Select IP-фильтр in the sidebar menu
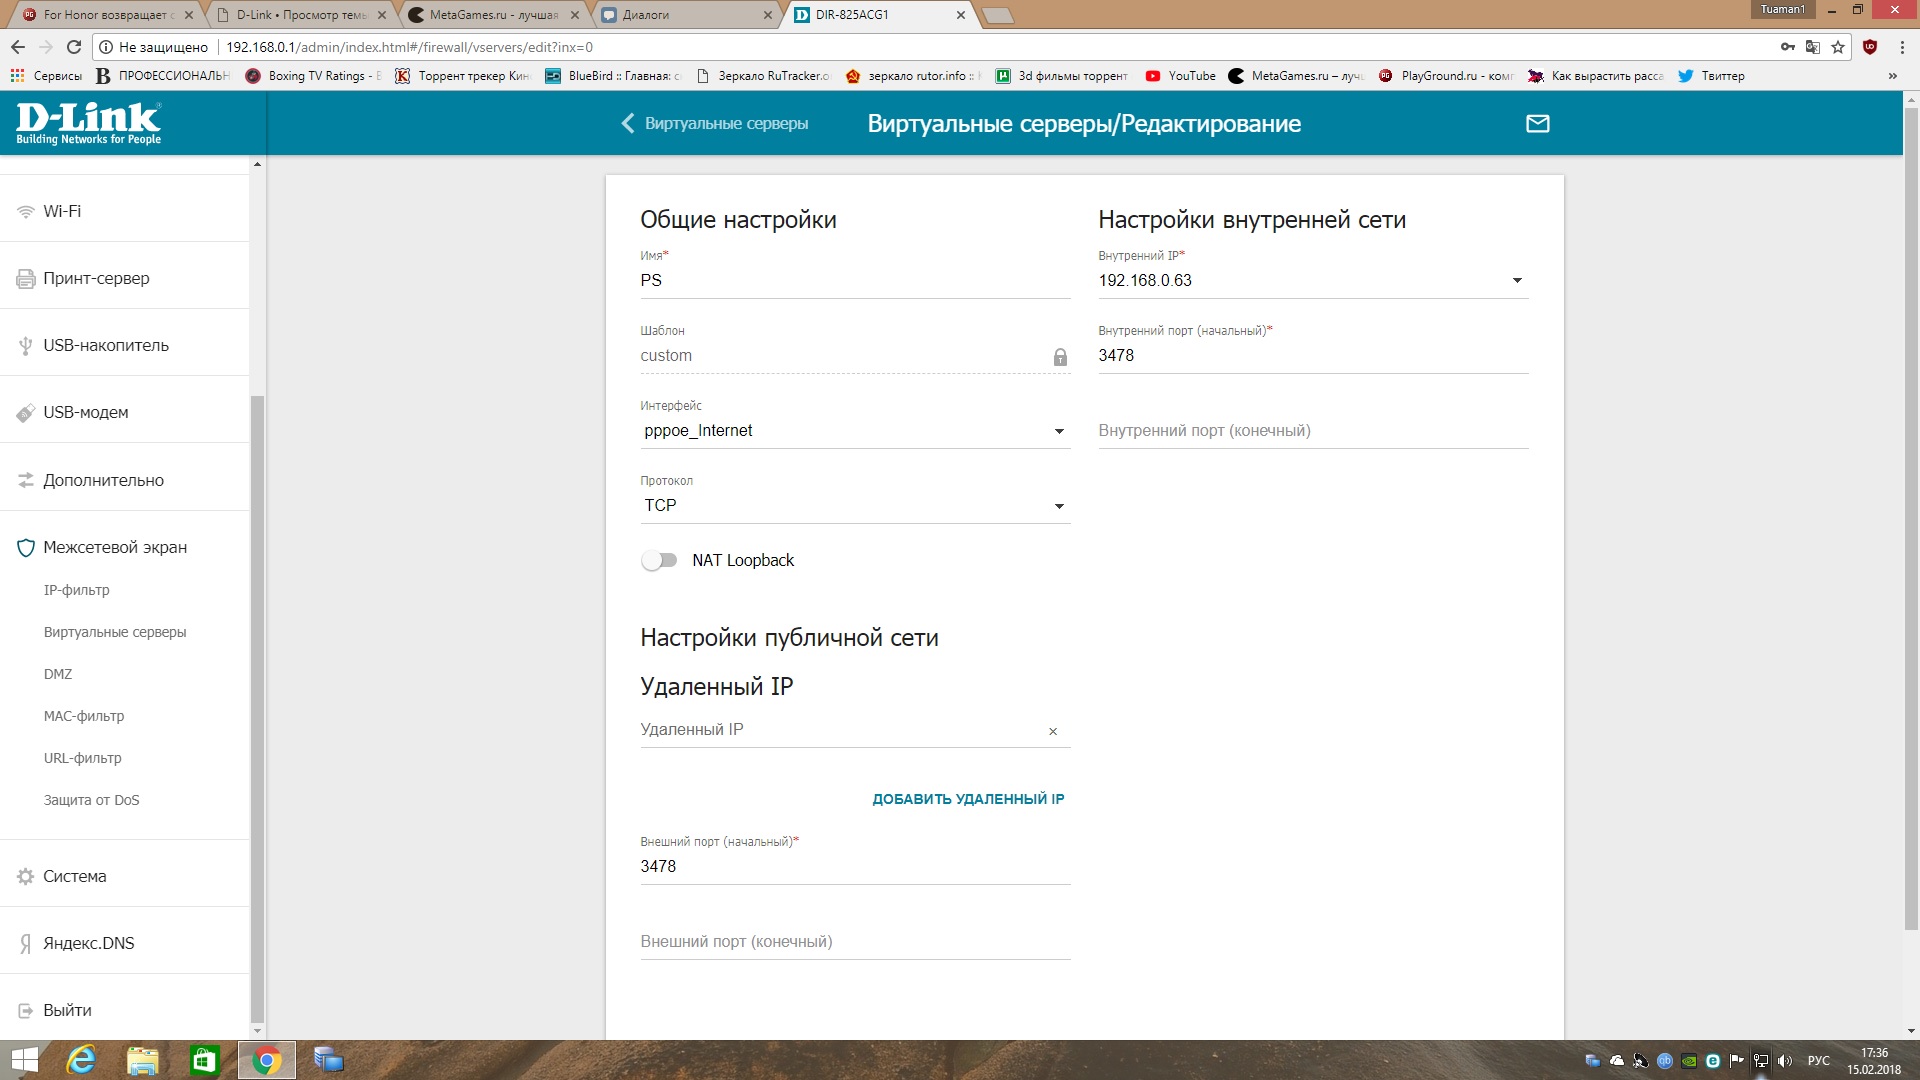 pos(77,590)
